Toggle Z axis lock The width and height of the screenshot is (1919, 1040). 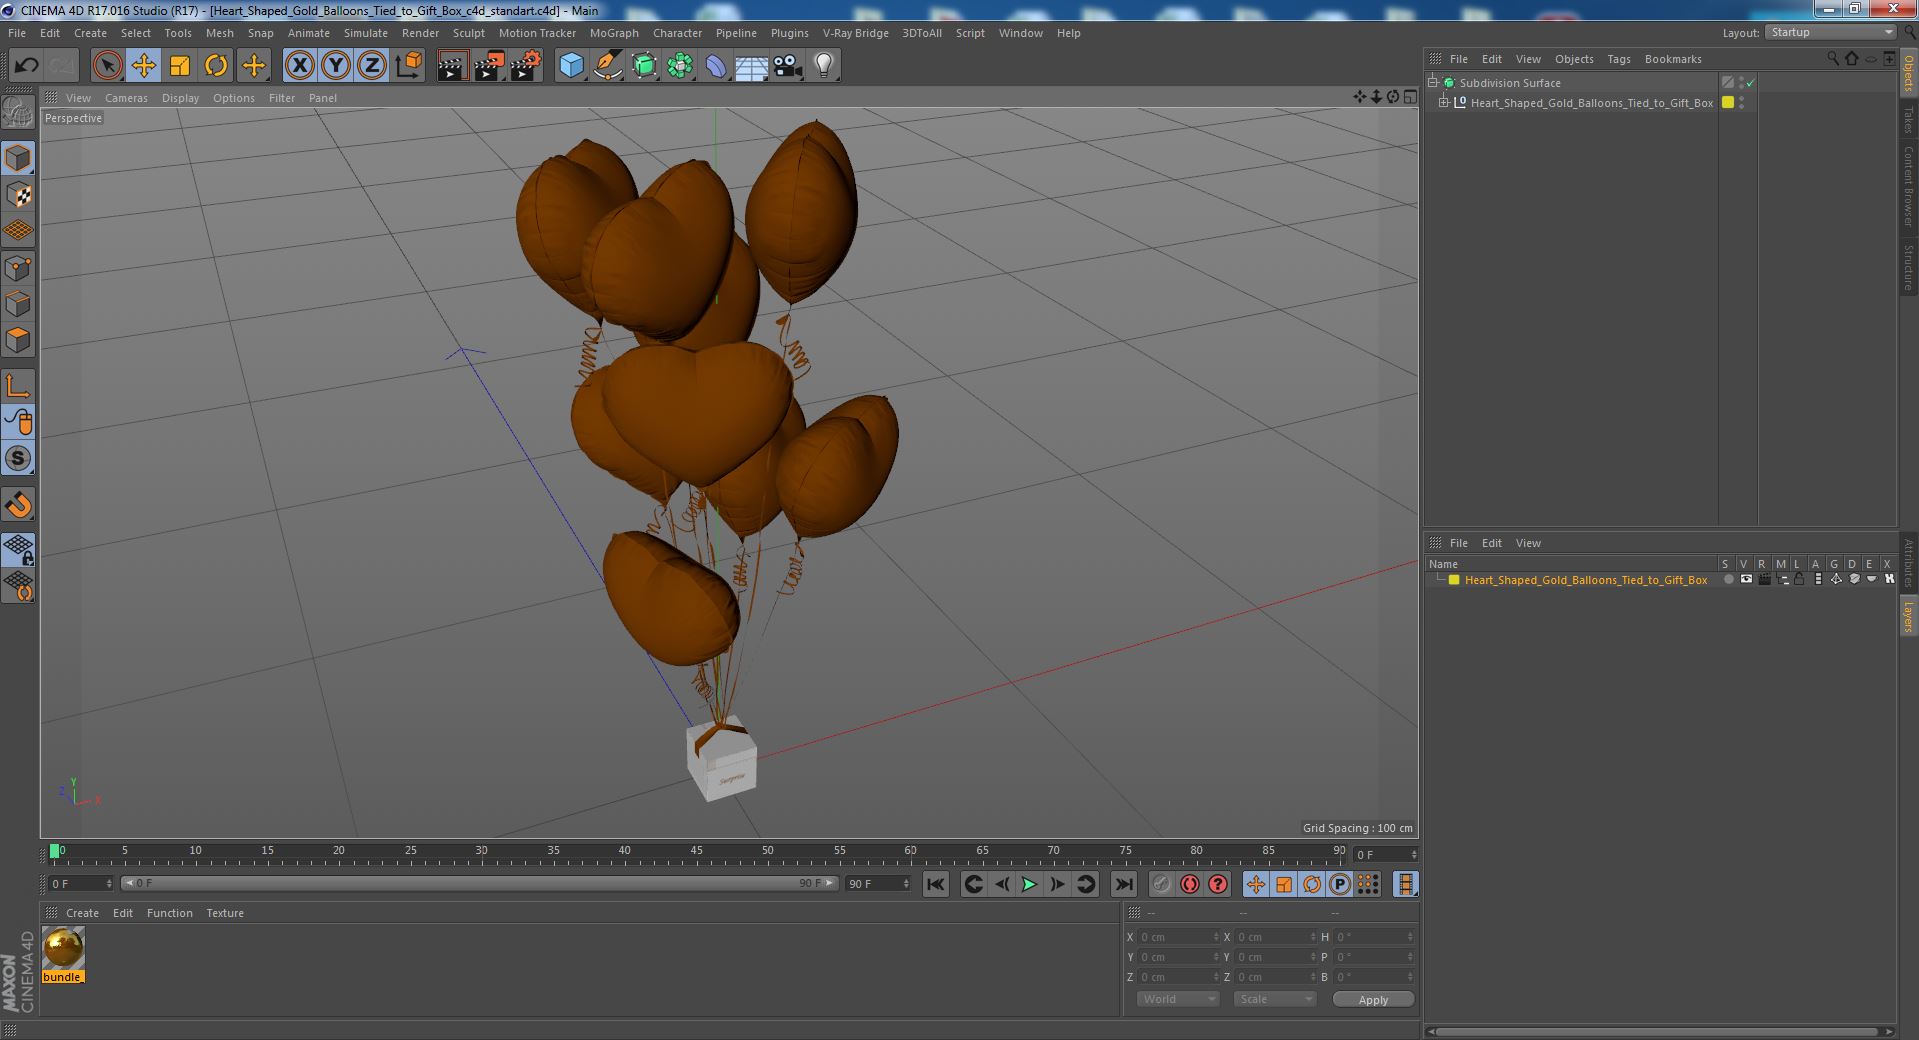point(372,66)
